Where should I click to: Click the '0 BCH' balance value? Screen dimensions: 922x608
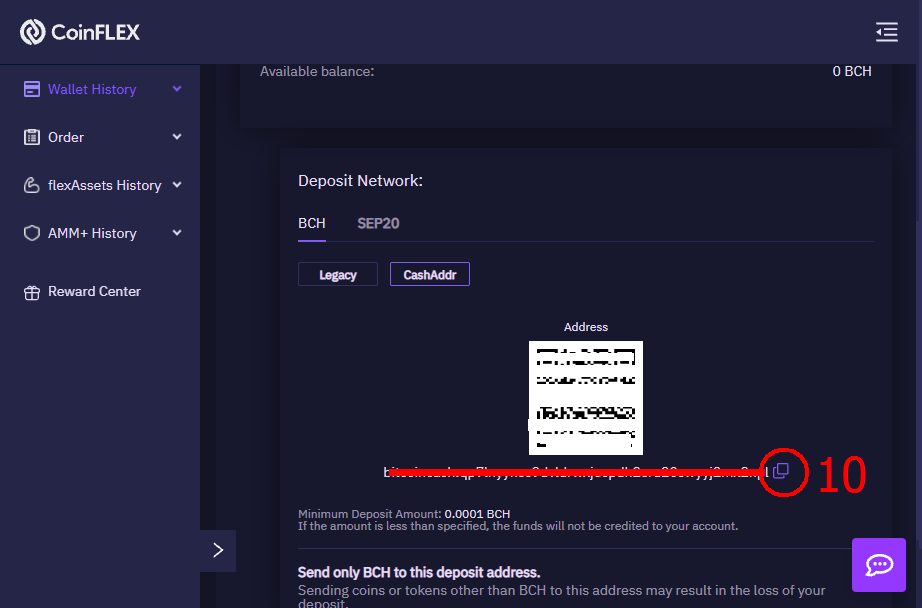click(851, 71)
